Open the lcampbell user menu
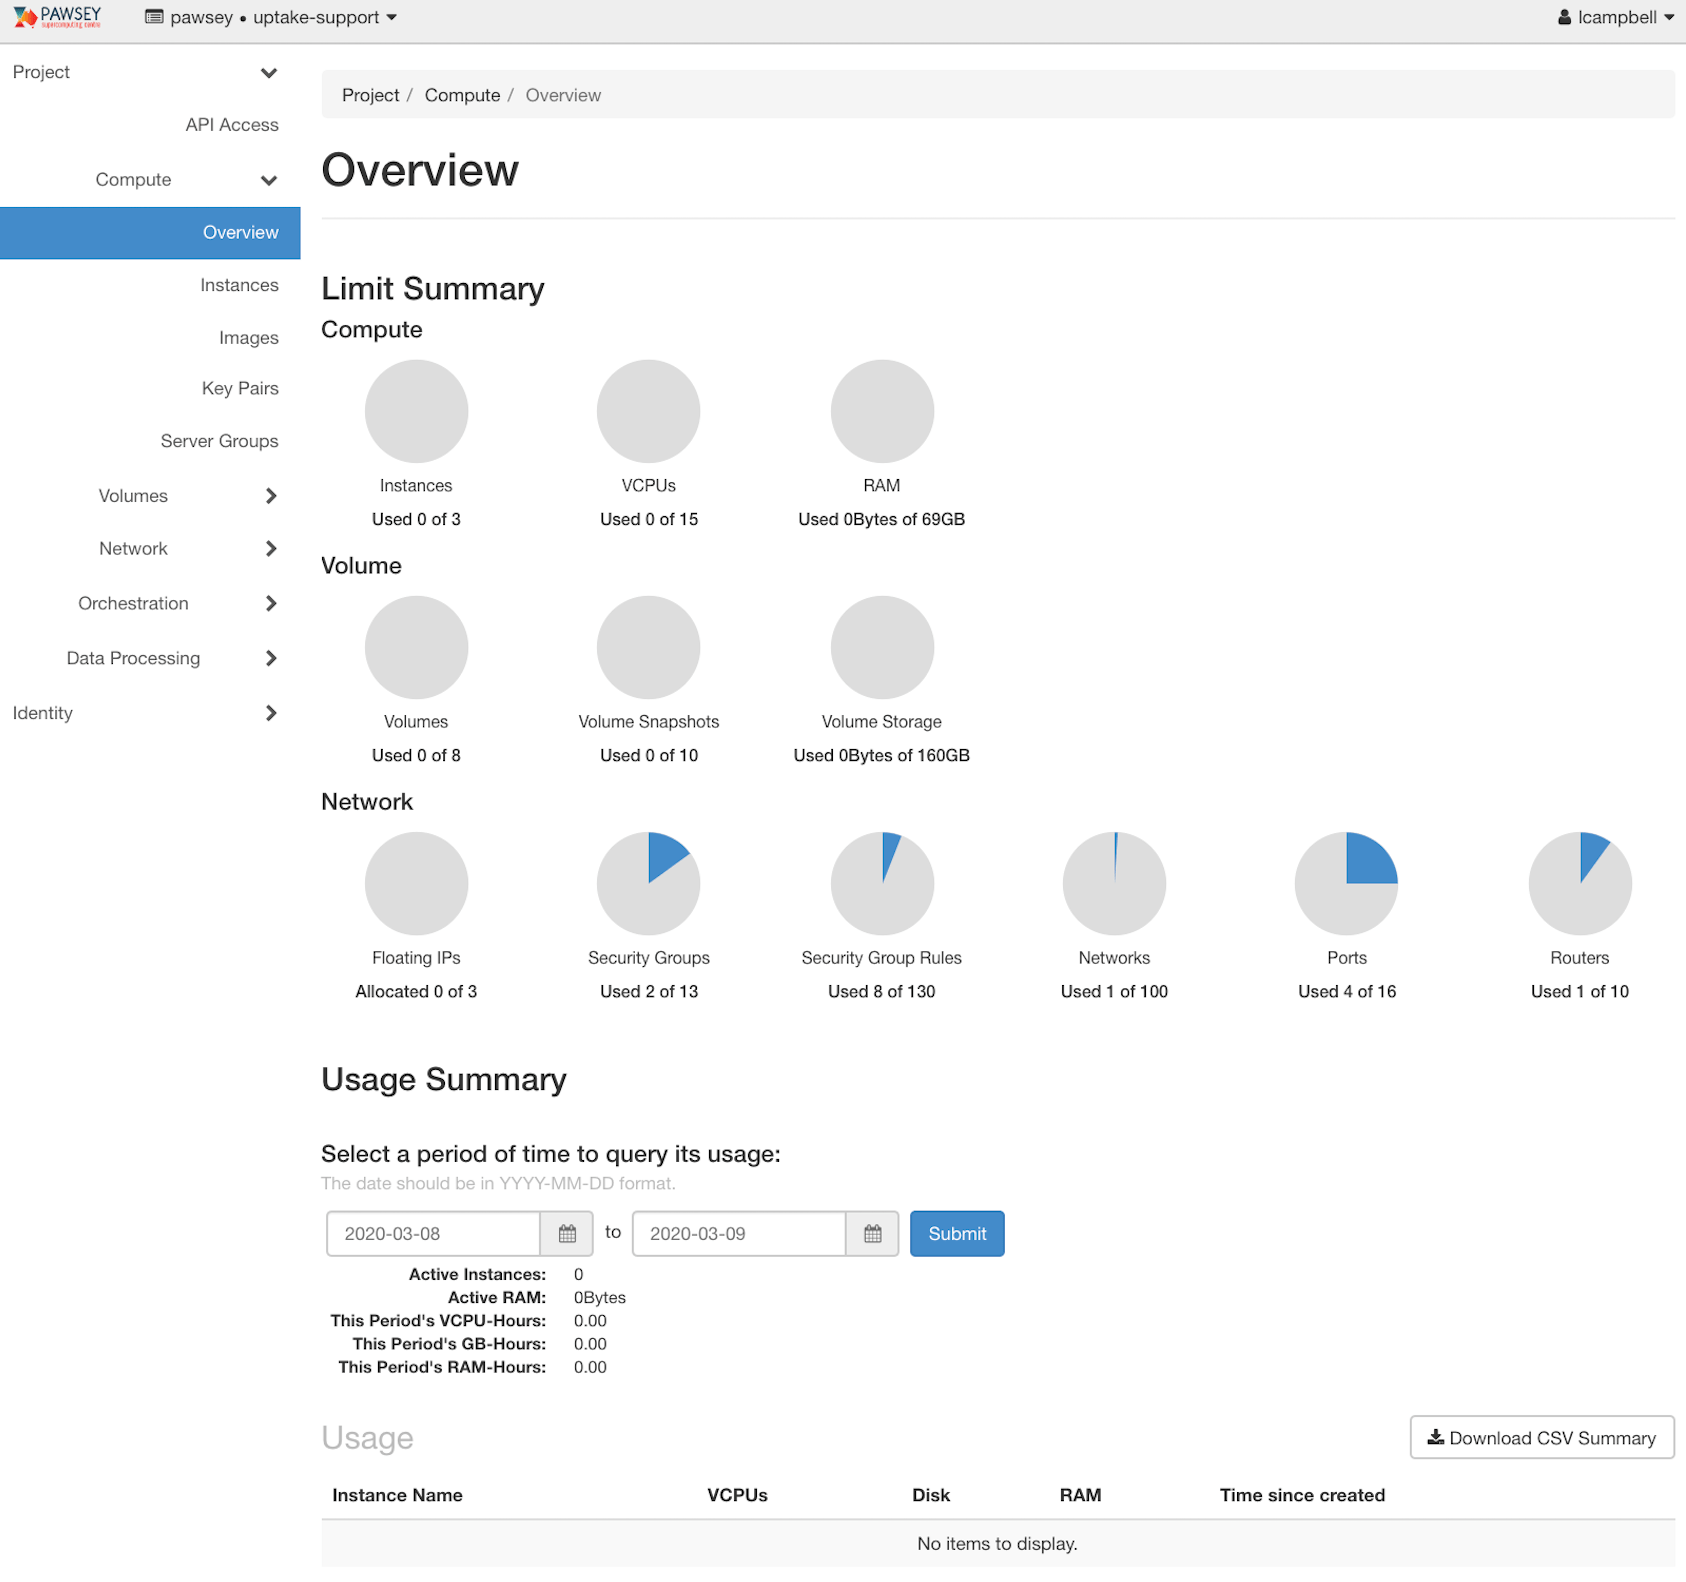The width and height of the screenshot is (1686, 1582). [x=1614, y=16]
